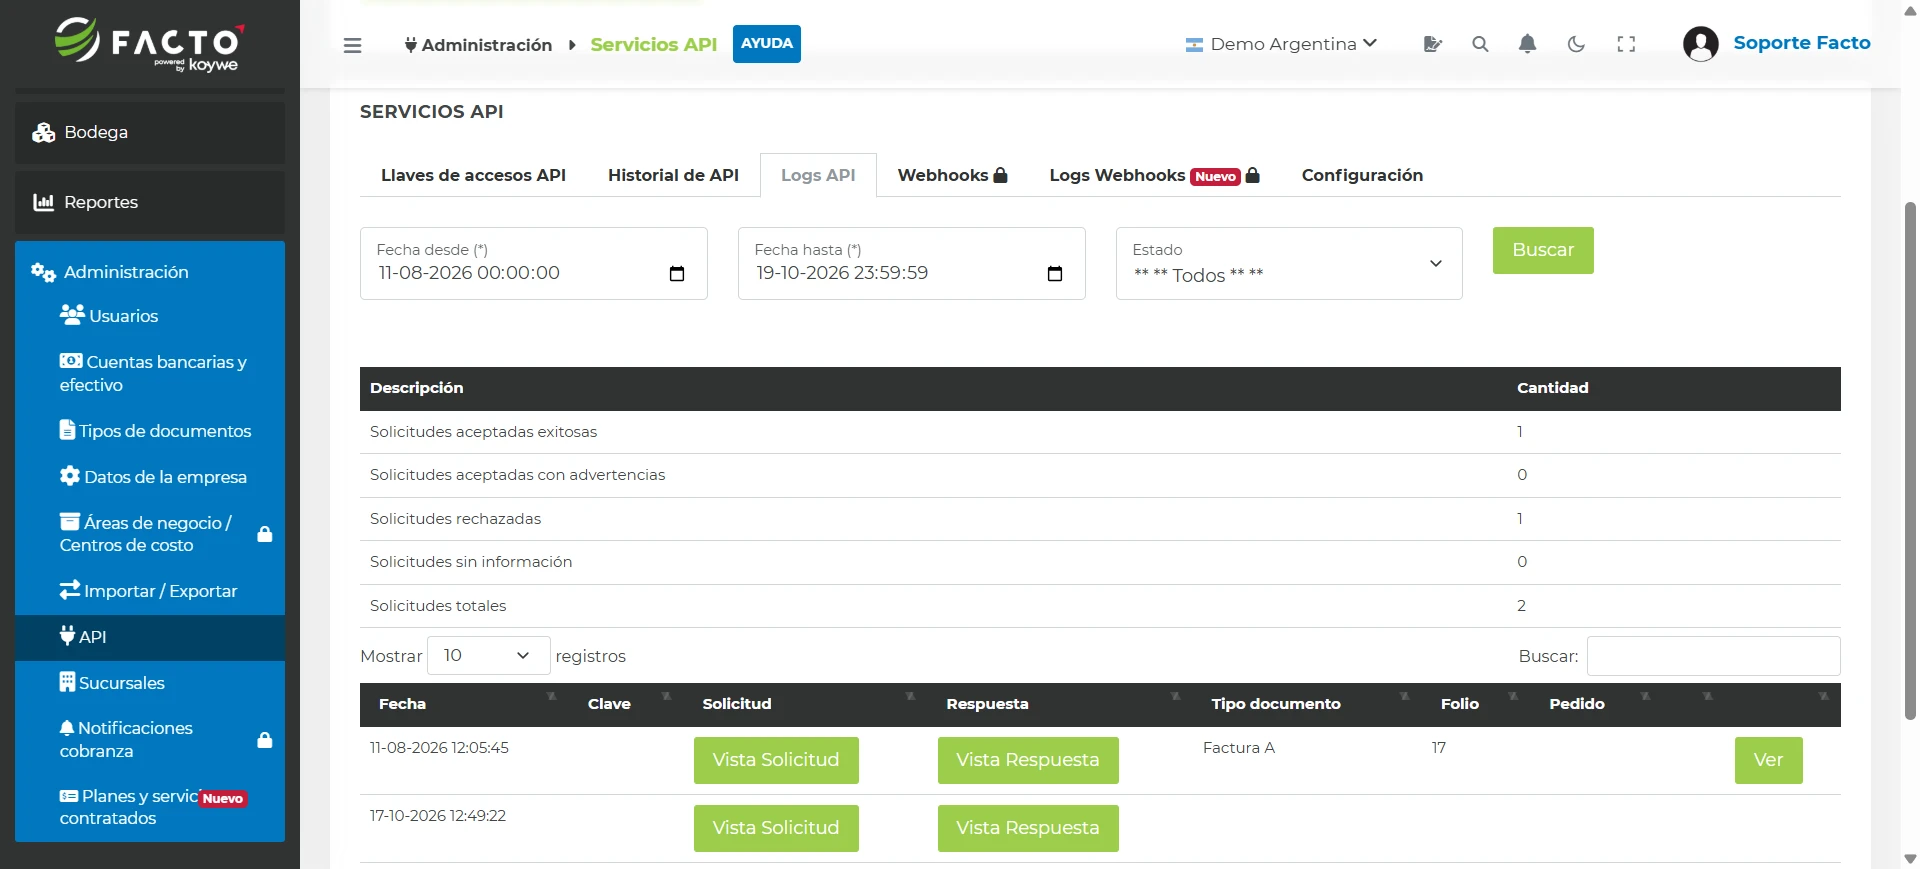Screen dimensions: 1920x869
Task: Open Bodega in the sidebar
Action: pyautogui.click(x=150, y=133)
